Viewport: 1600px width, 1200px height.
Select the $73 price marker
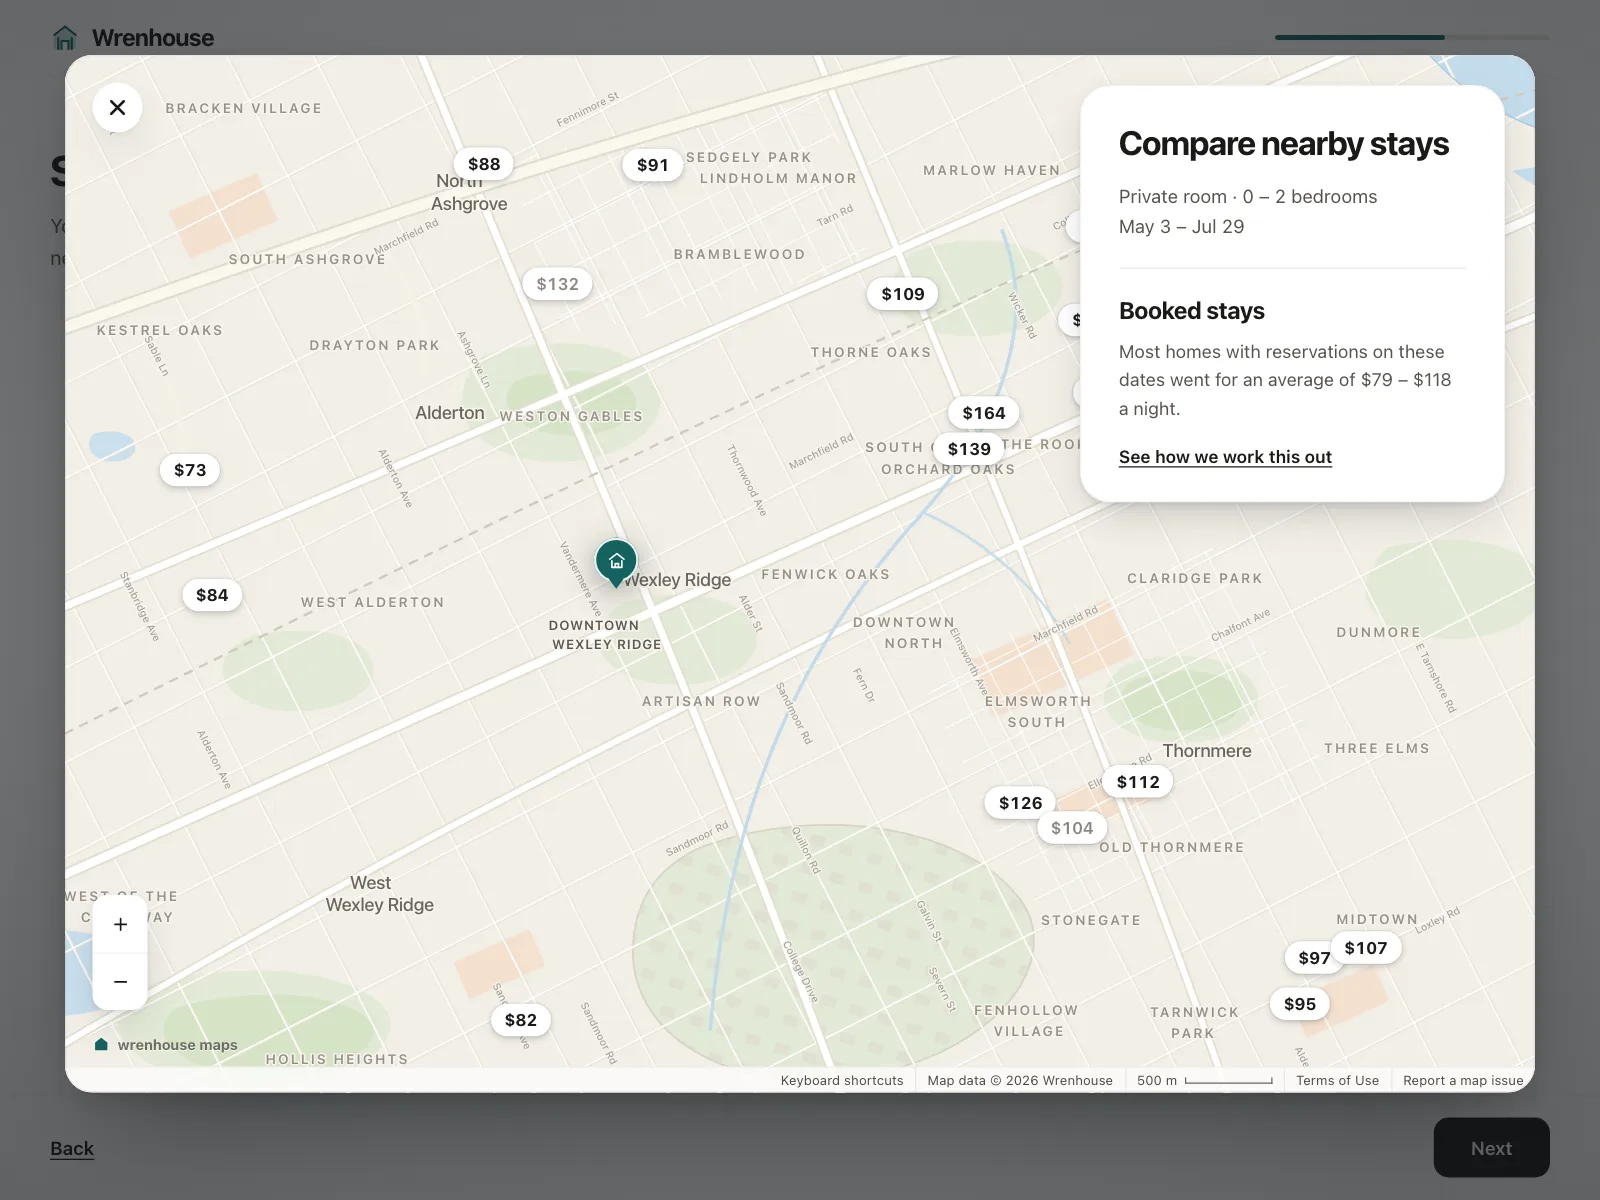[x=190, y=470]
